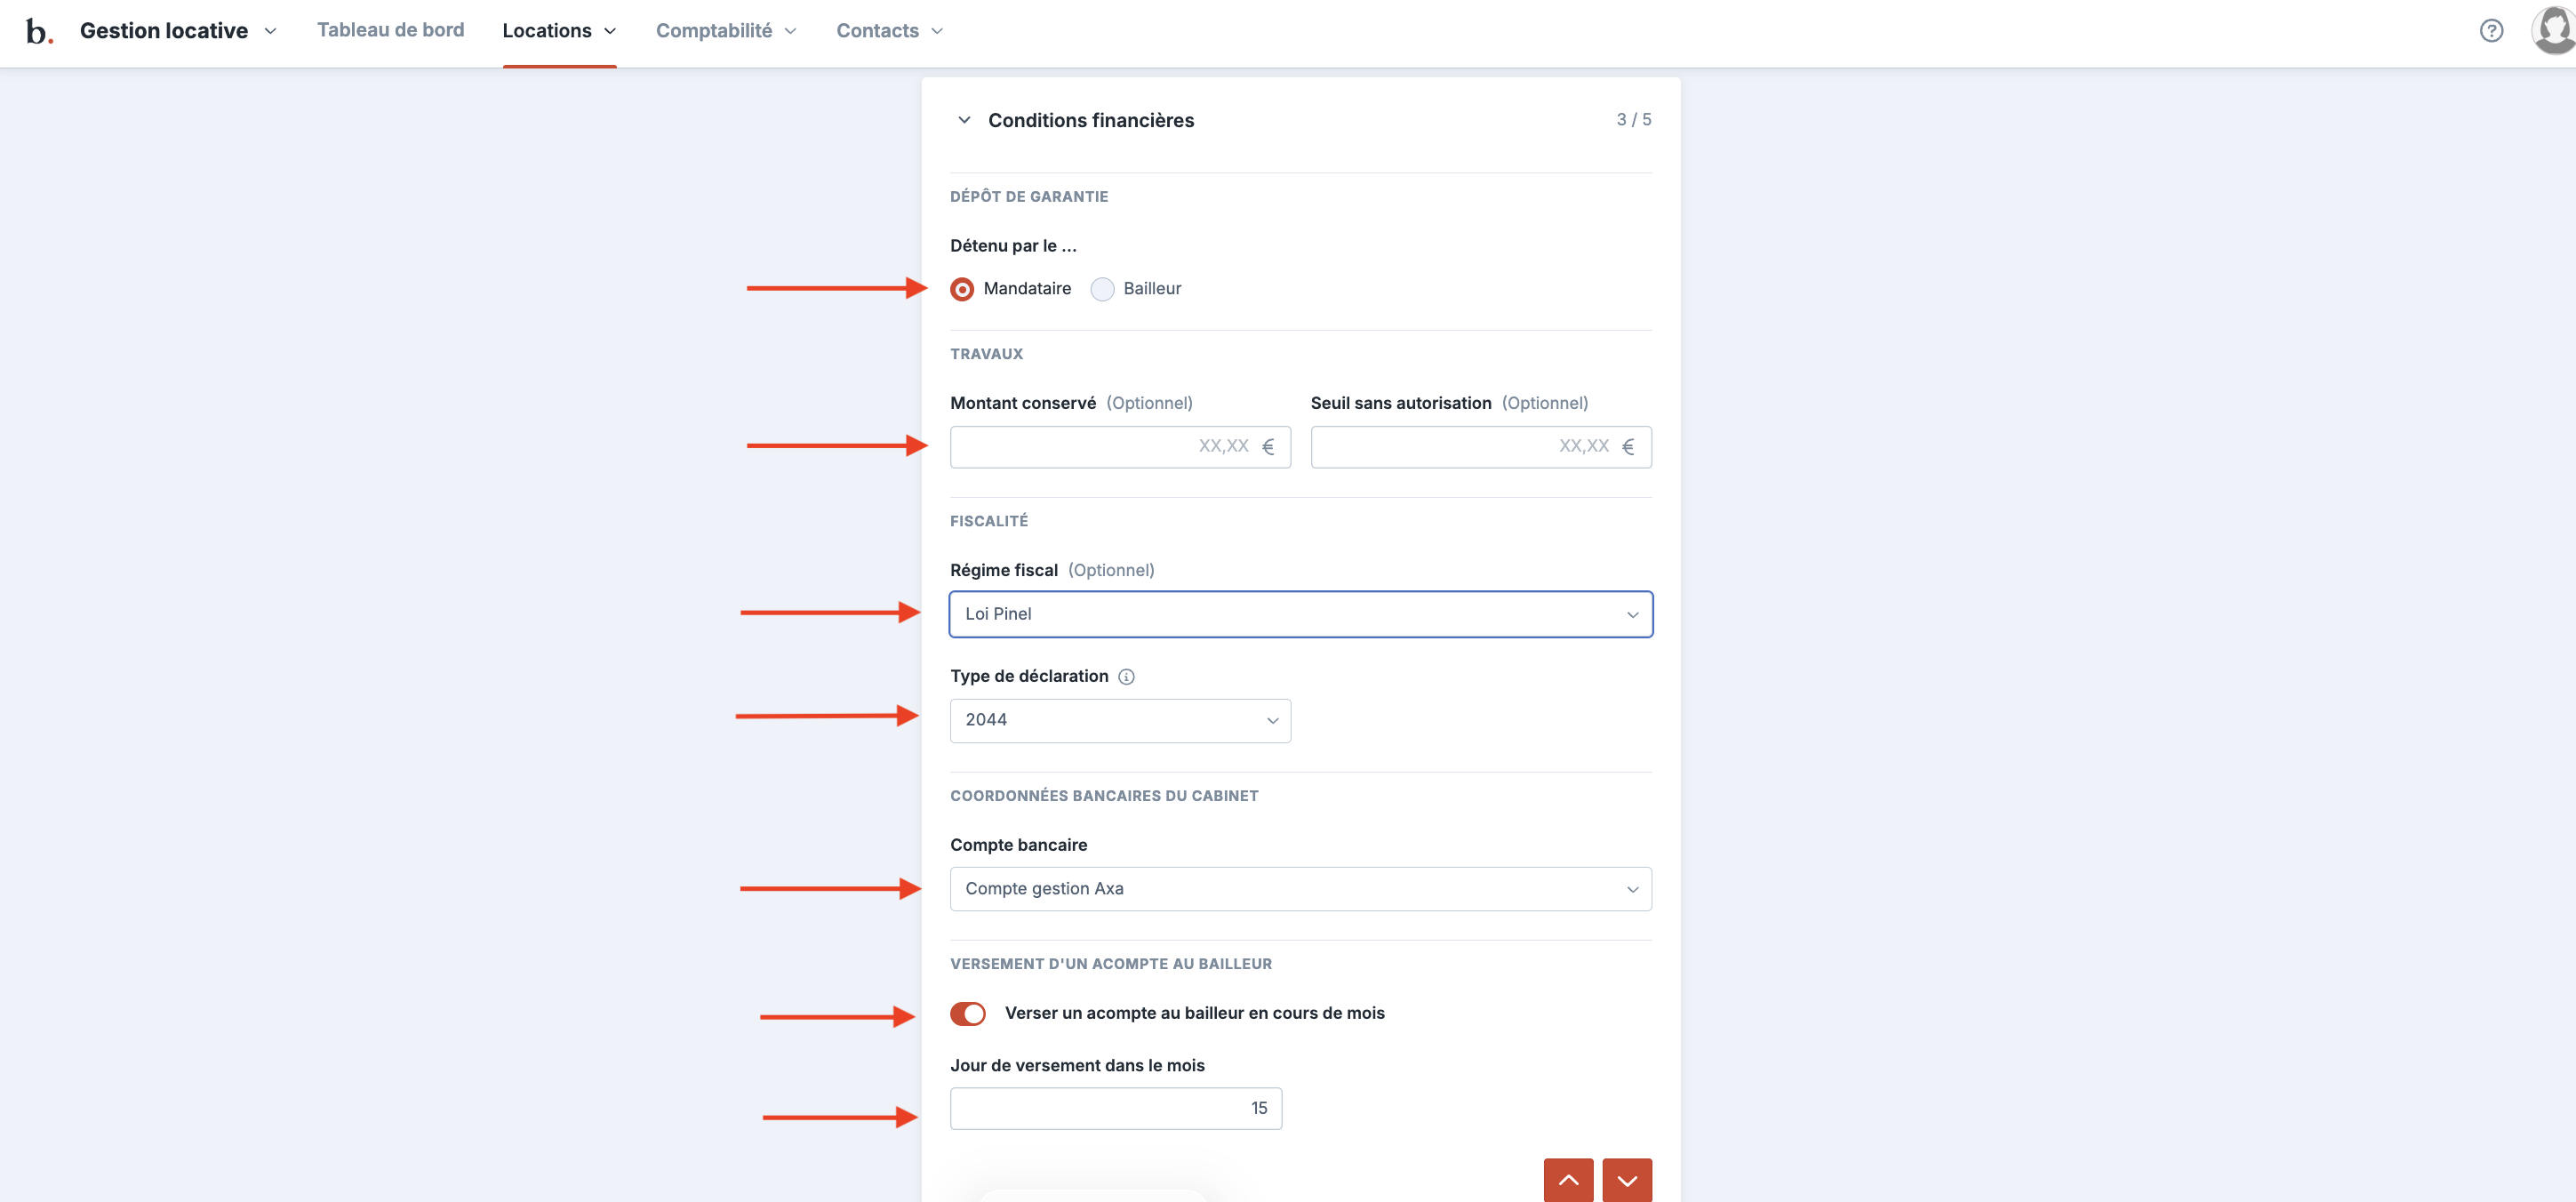Open the Compte bancaire dropdown

[1300, 889]
